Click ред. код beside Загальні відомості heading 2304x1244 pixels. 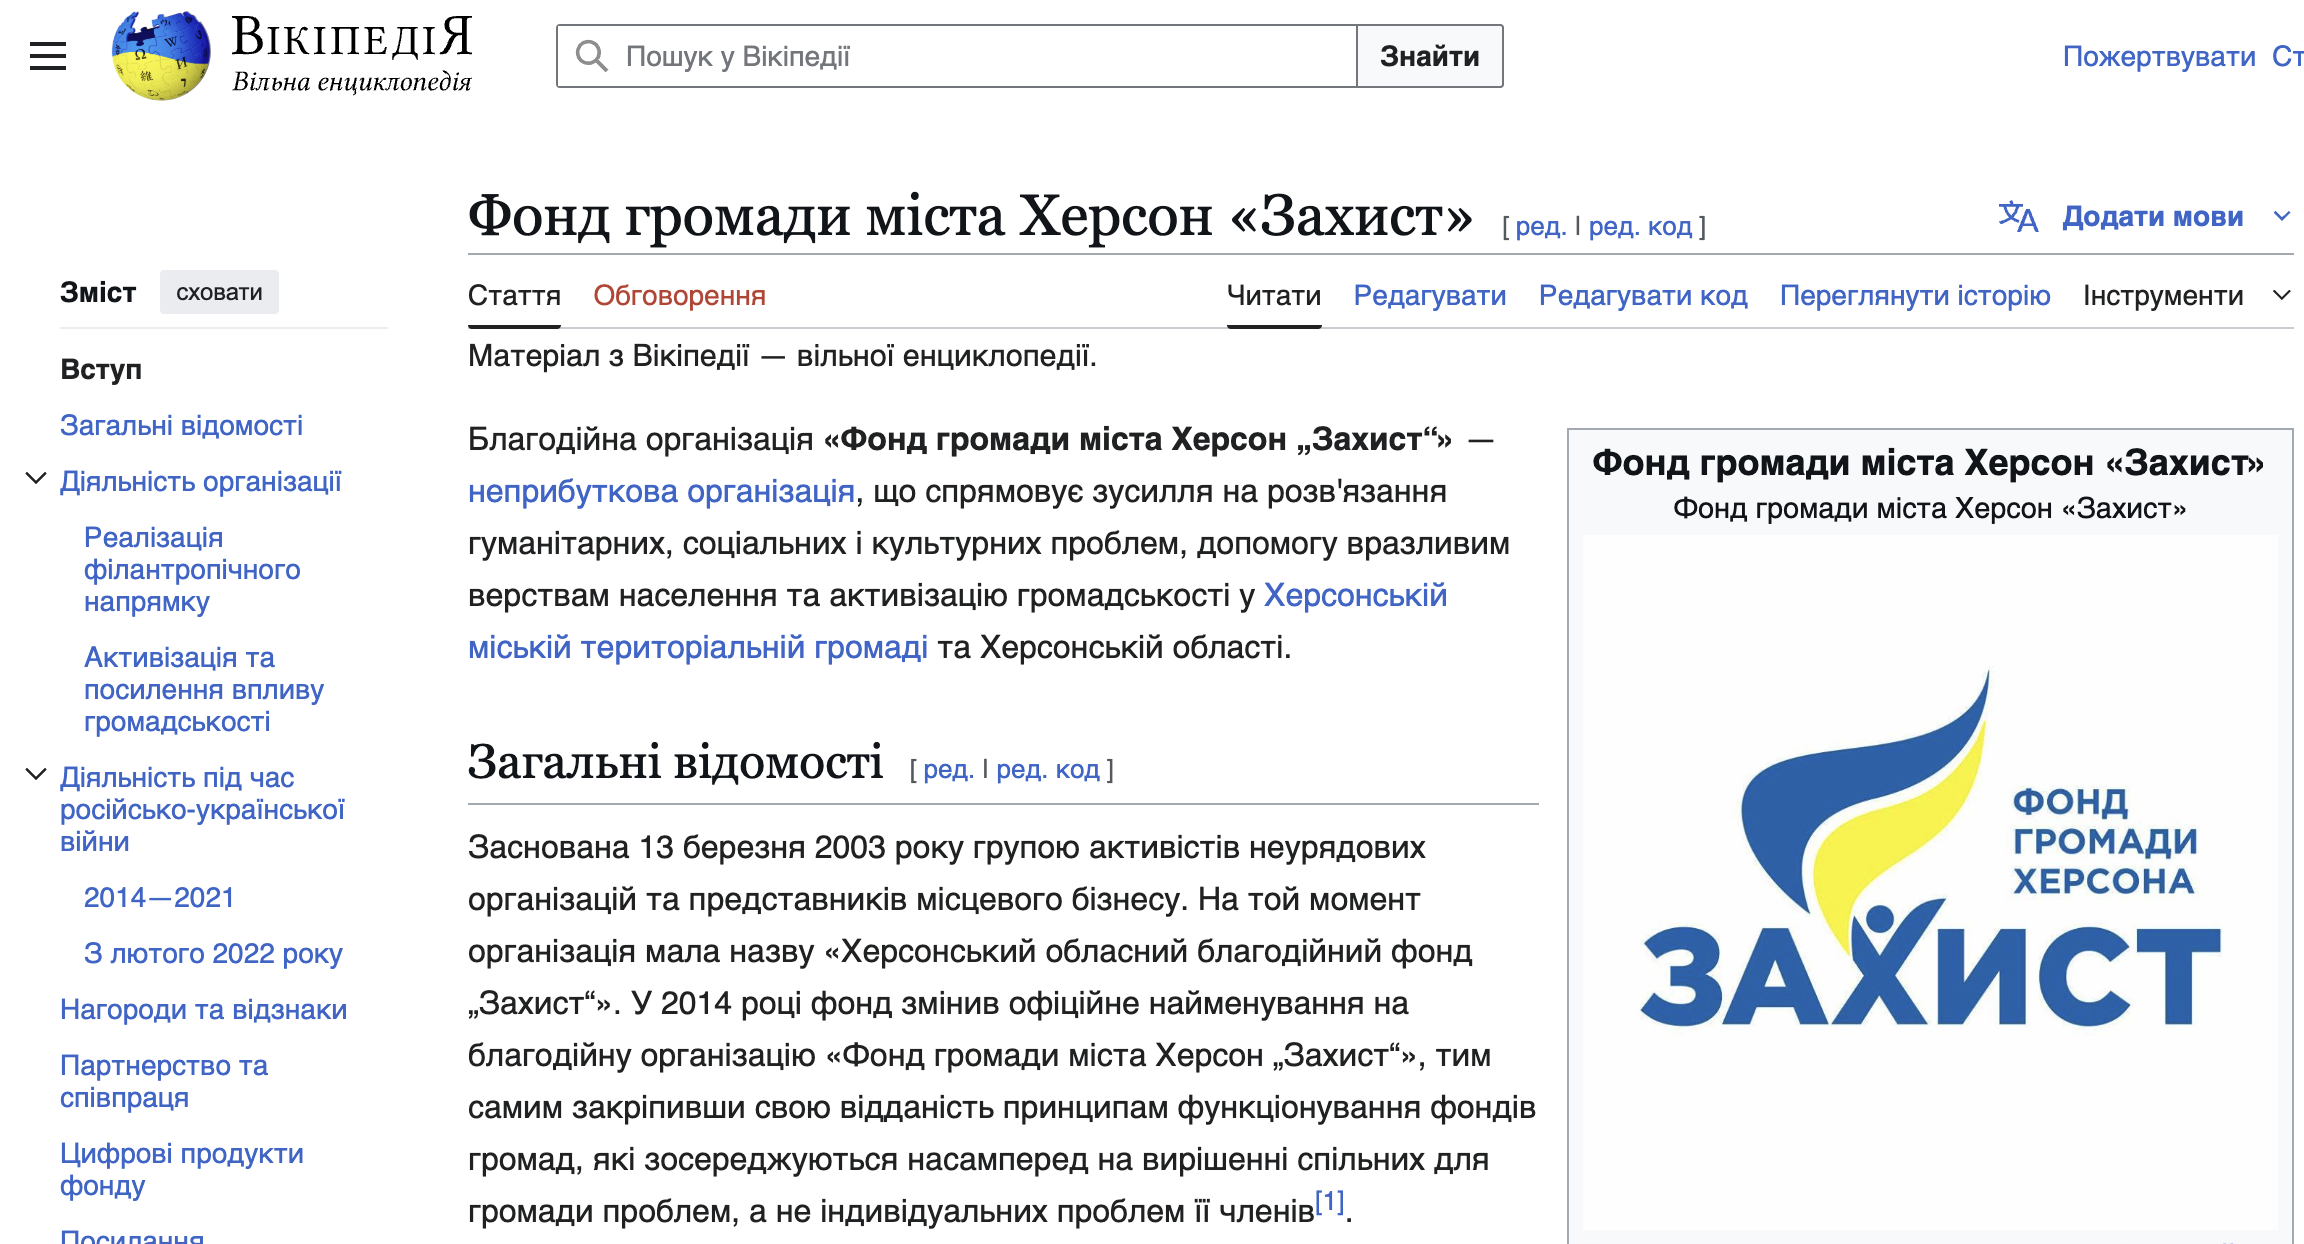point(1048,769)
